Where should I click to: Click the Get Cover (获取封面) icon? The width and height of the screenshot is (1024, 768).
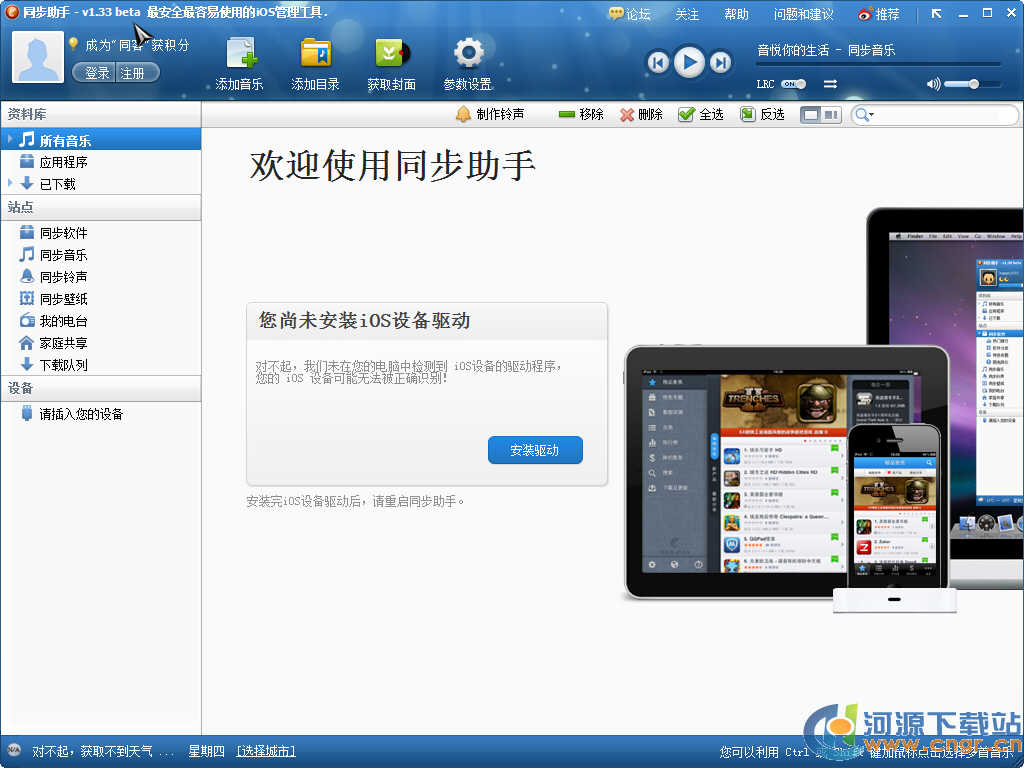coord(392,54)
